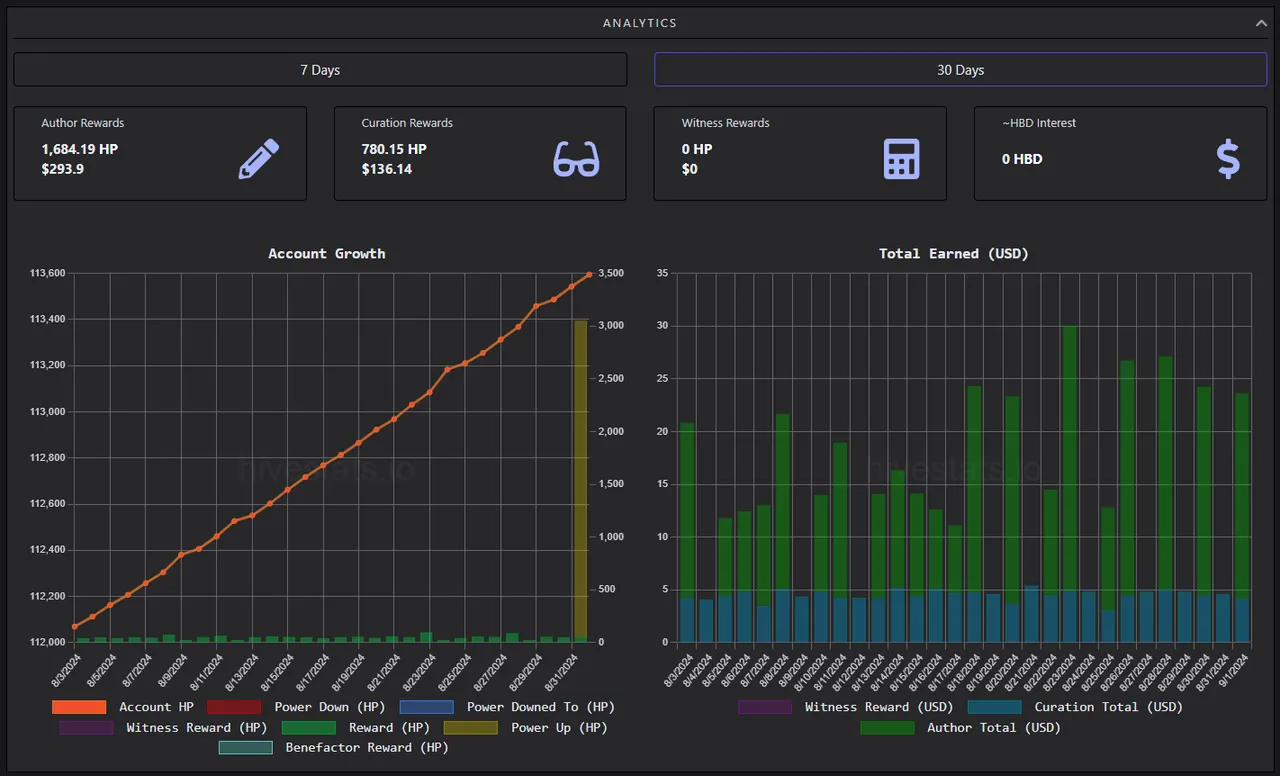This screenshot has height=776, width=1280.
Task: Click the tall Power Up bar on 8/31
Action: pyautogui.click(x=581, y=480)
